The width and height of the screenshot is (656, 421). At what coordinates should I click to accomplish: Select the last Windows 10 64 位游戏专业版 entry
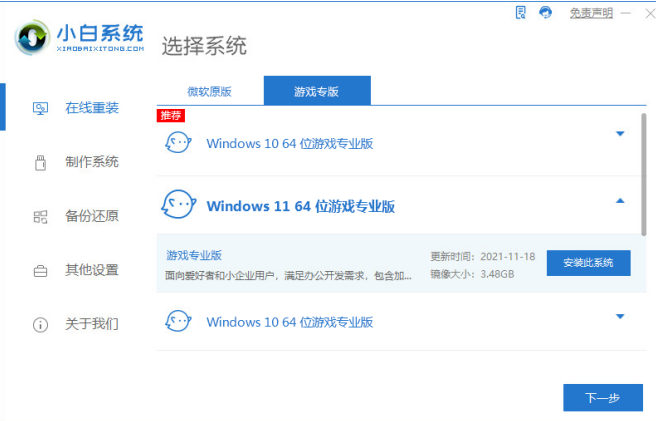tap(290, 322)
